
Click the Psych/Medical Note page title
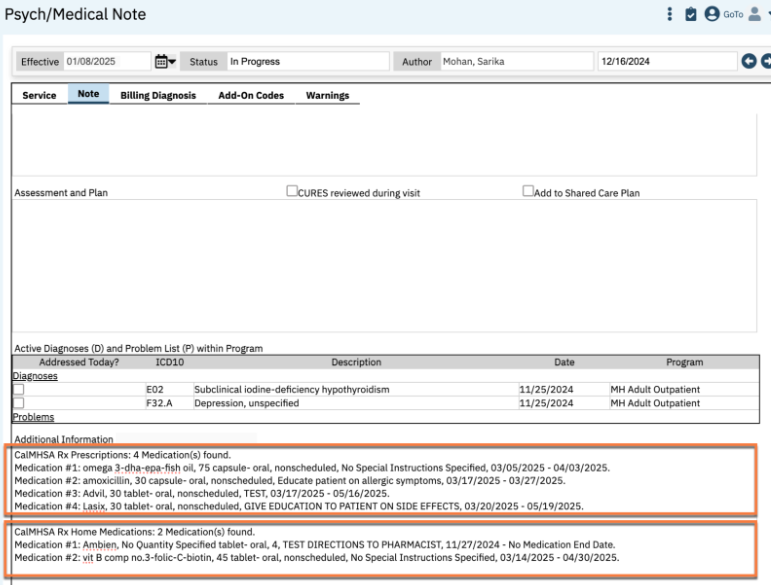click(75, 14)
